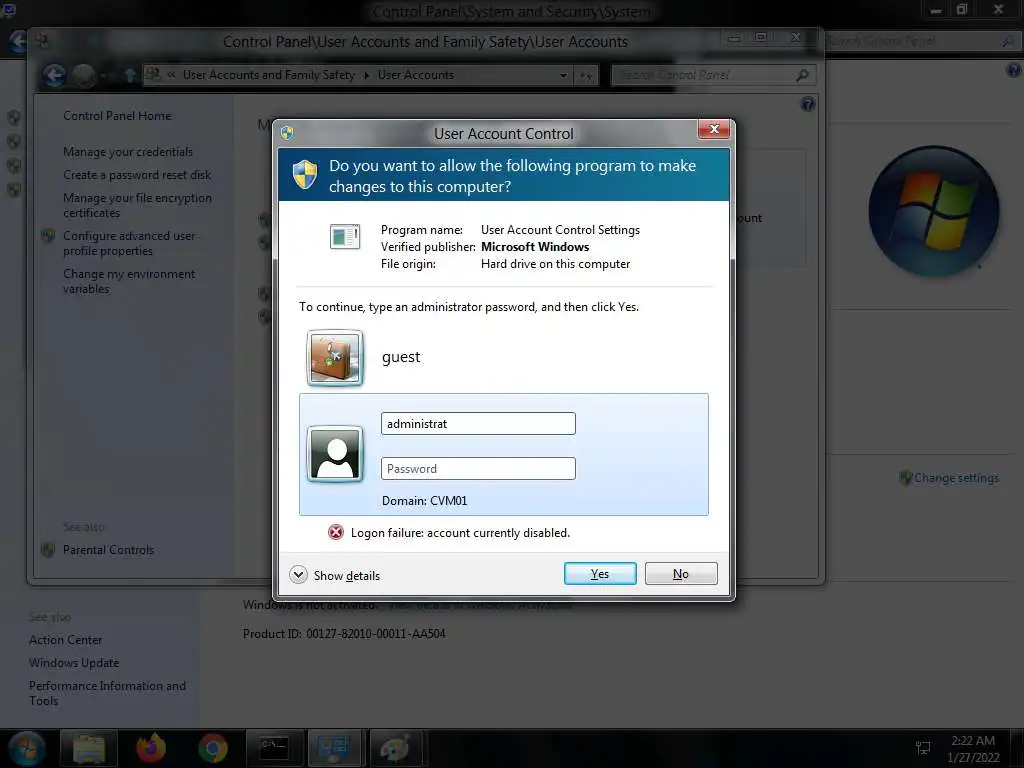
Task: Click the Forward arrow in User Accounts window
Action: (84, 76)
